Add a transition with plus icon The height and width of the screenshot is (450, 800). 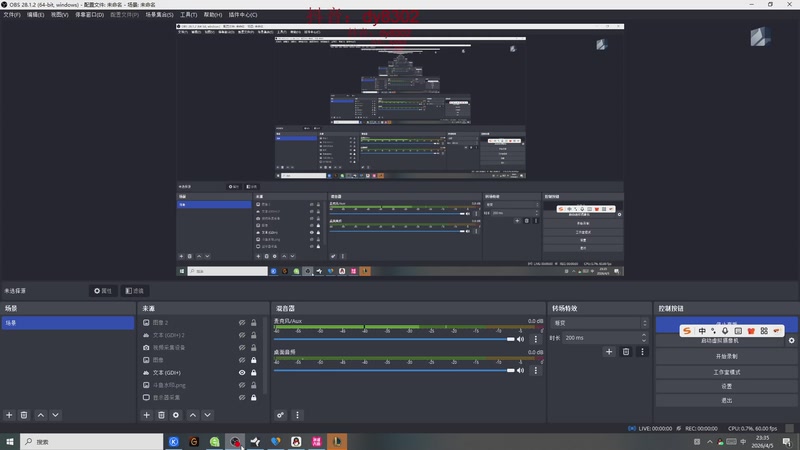click(x=609, y=352)
